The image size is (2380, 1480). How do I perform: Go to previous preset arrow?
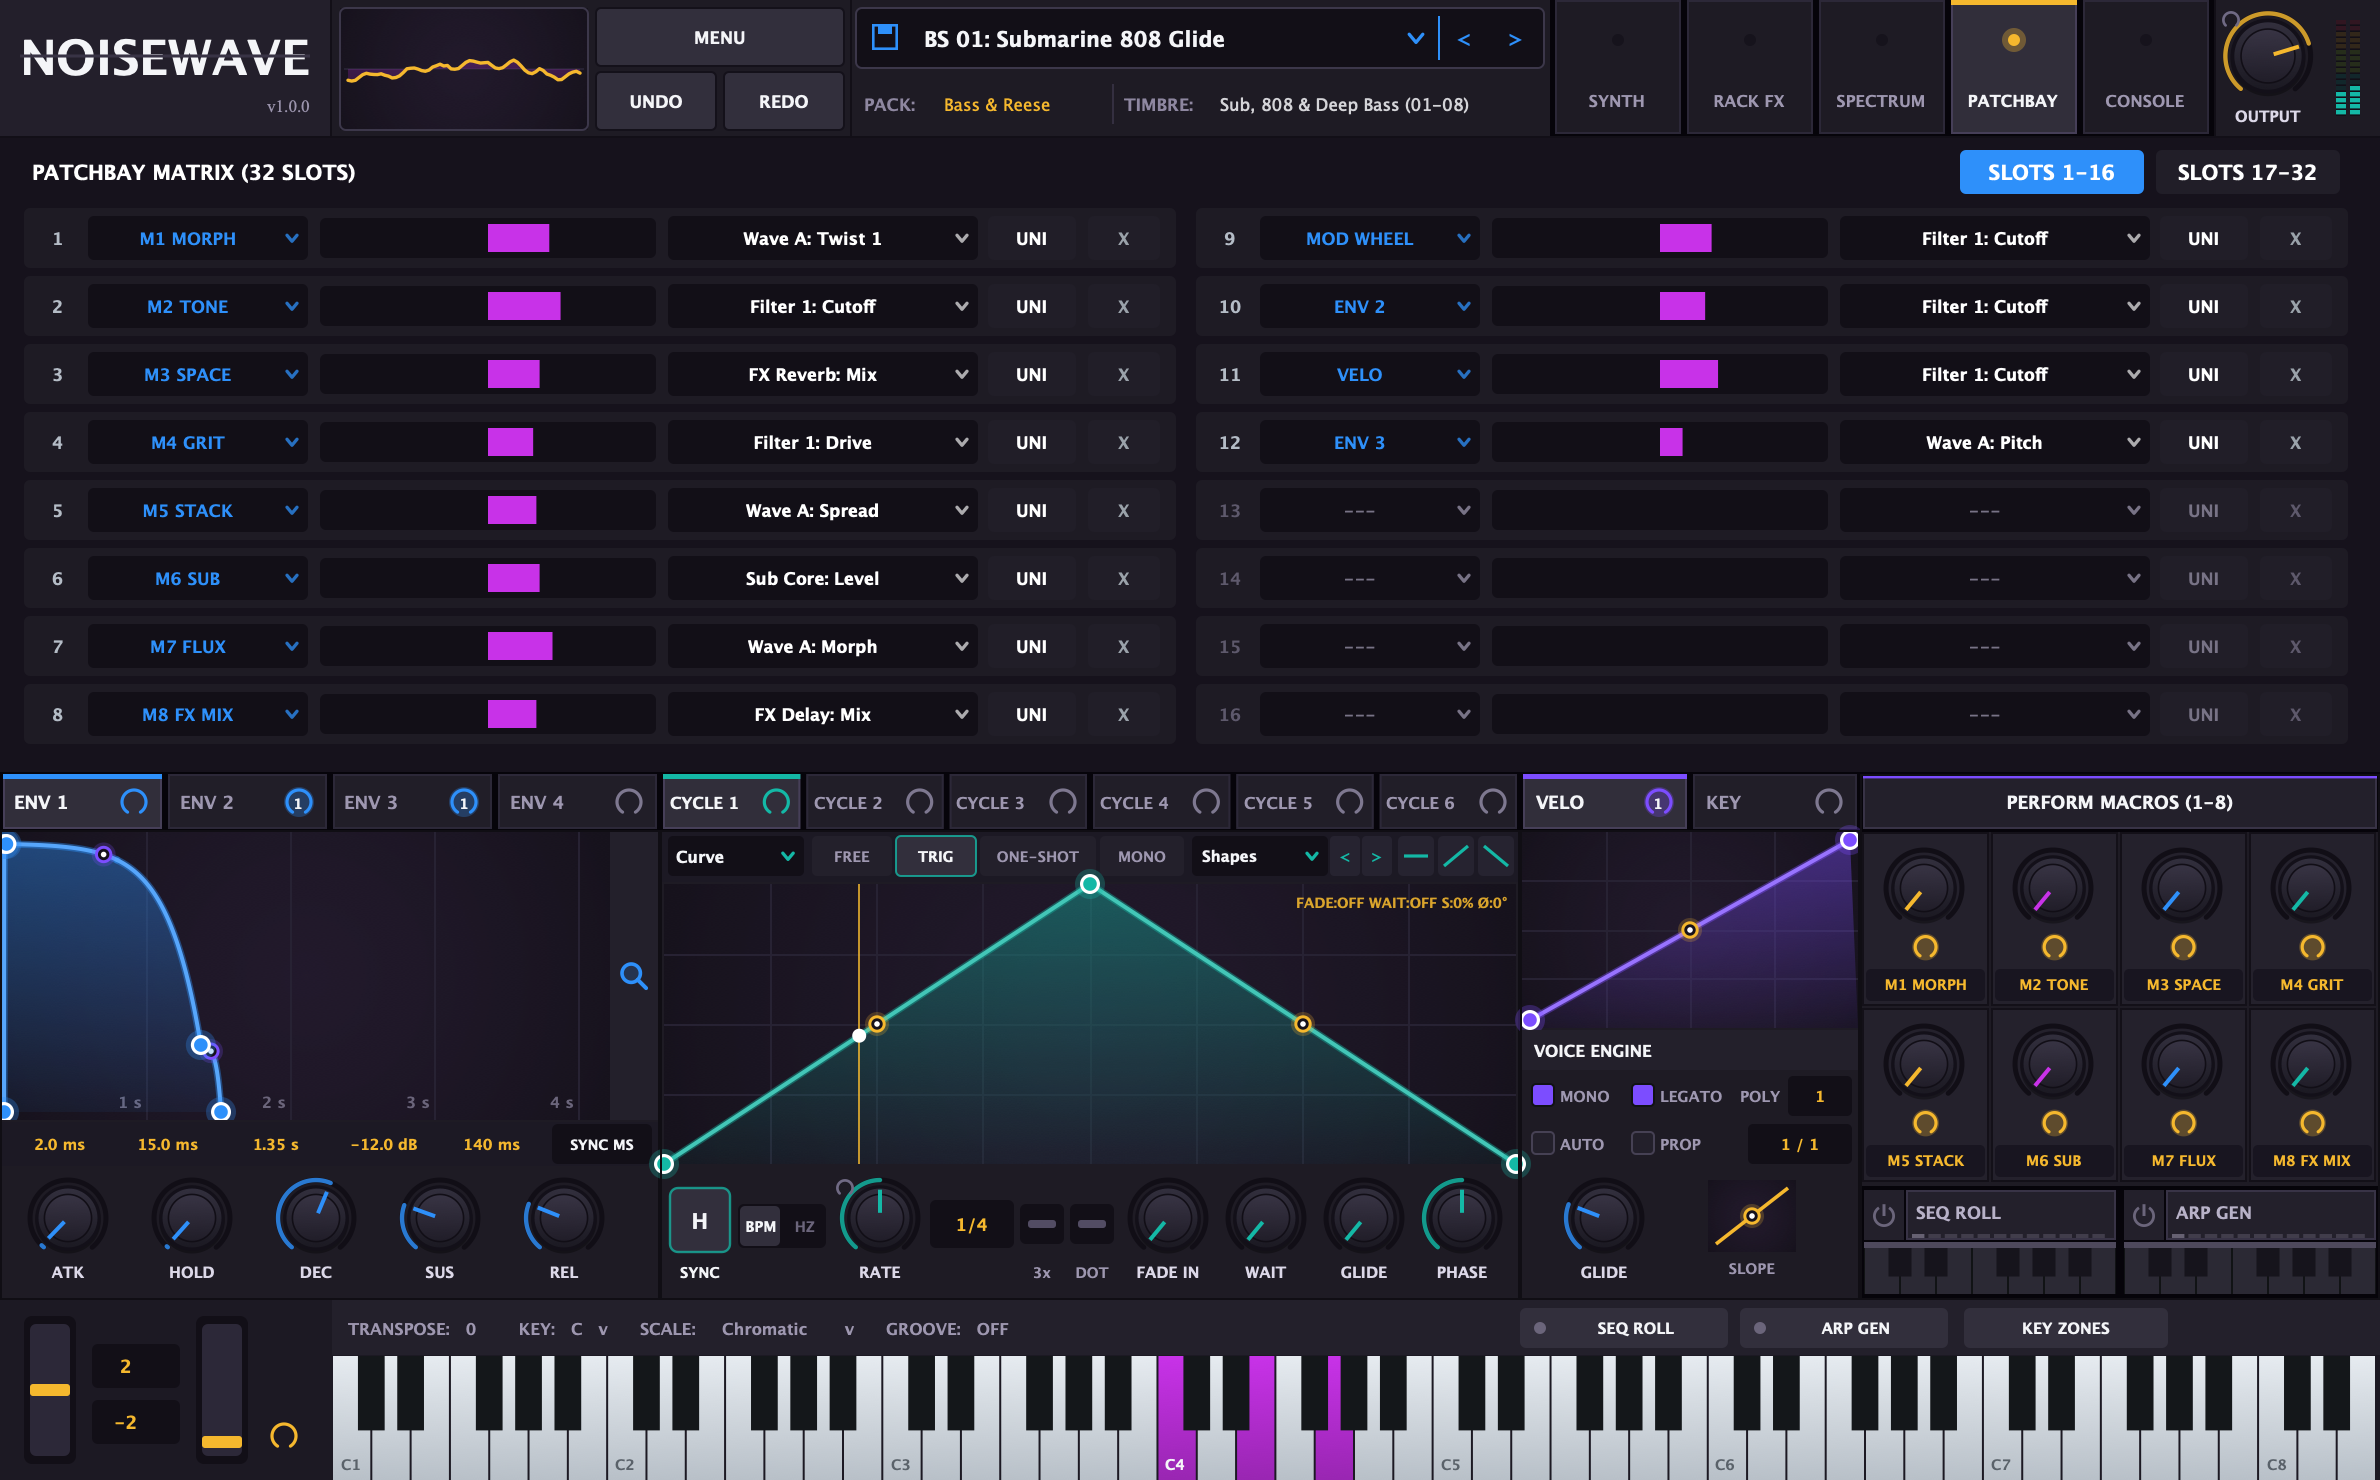click(1464, 39)
